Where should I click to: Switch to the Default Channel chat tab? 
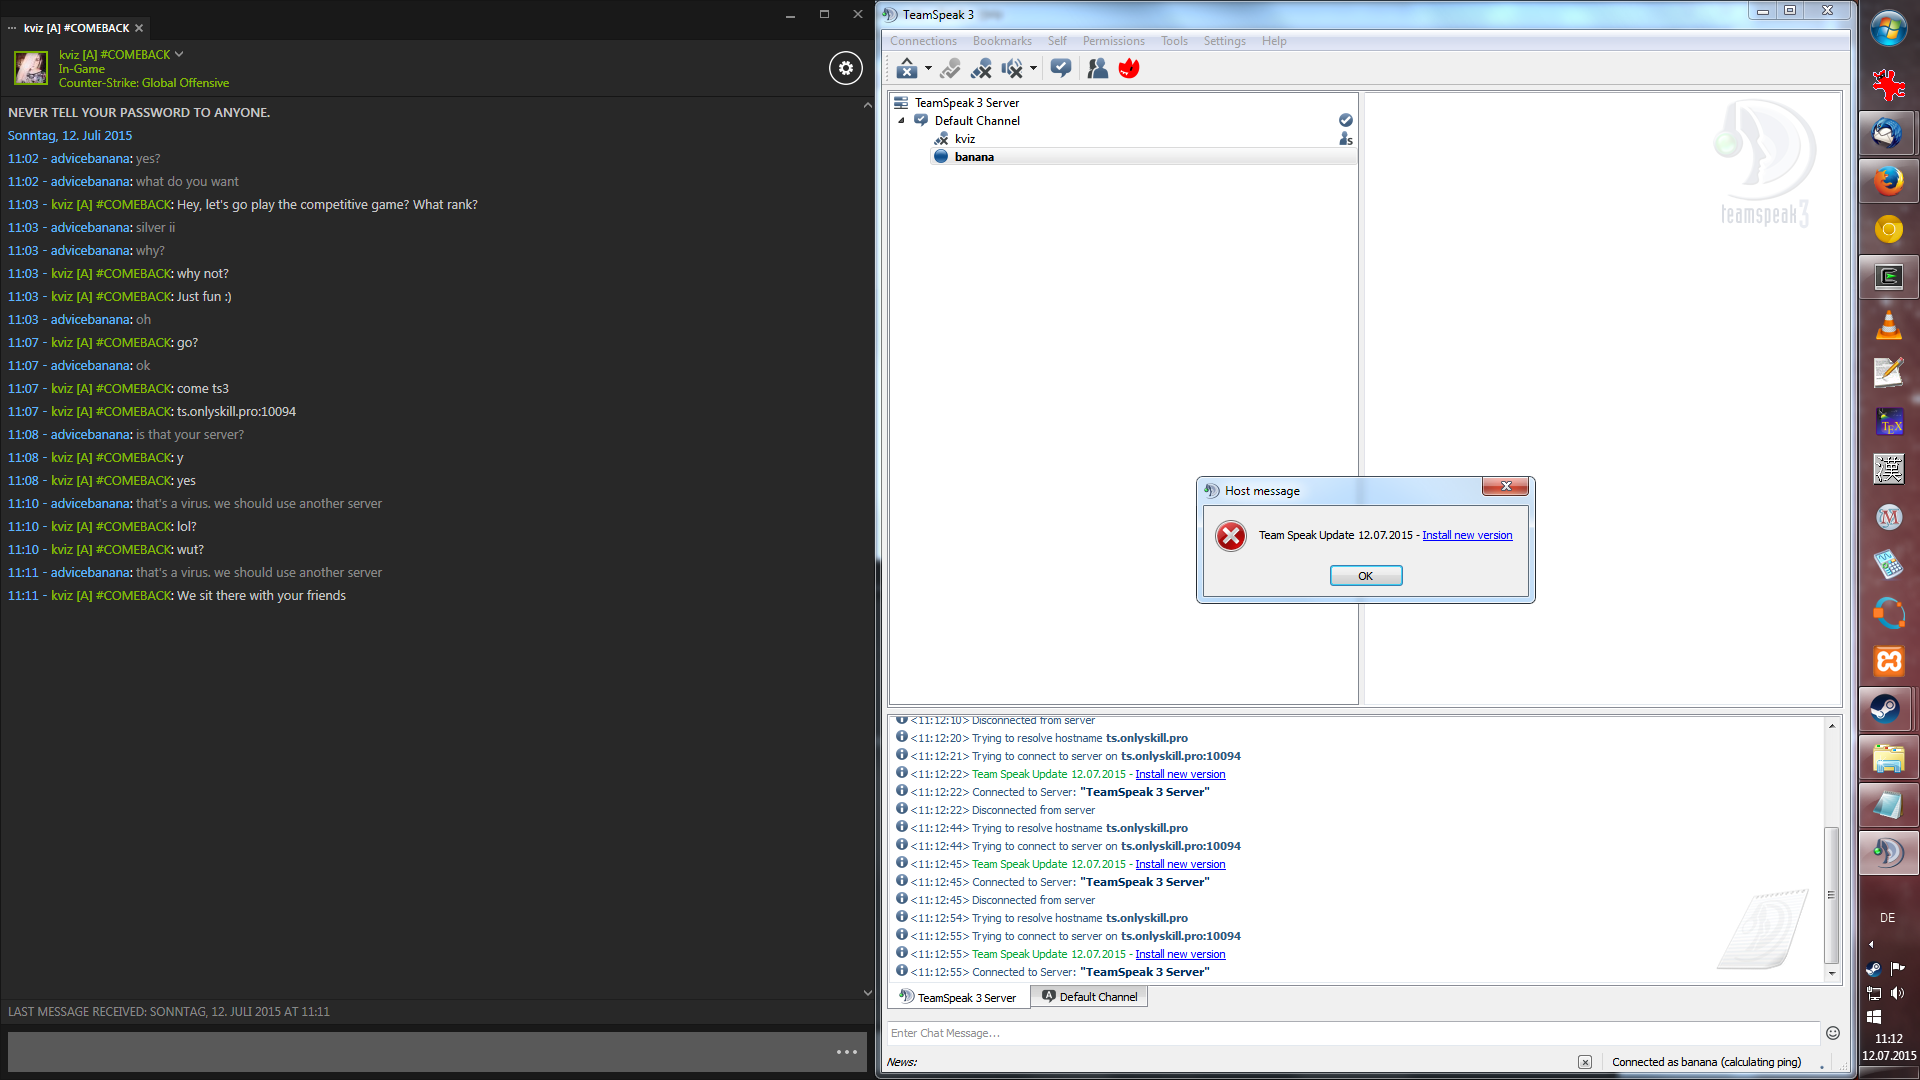click(x=1090, y=997)
